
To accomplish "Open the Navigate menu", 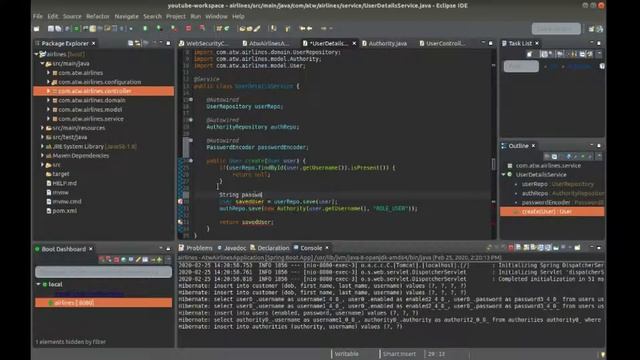I will (127, 16).
